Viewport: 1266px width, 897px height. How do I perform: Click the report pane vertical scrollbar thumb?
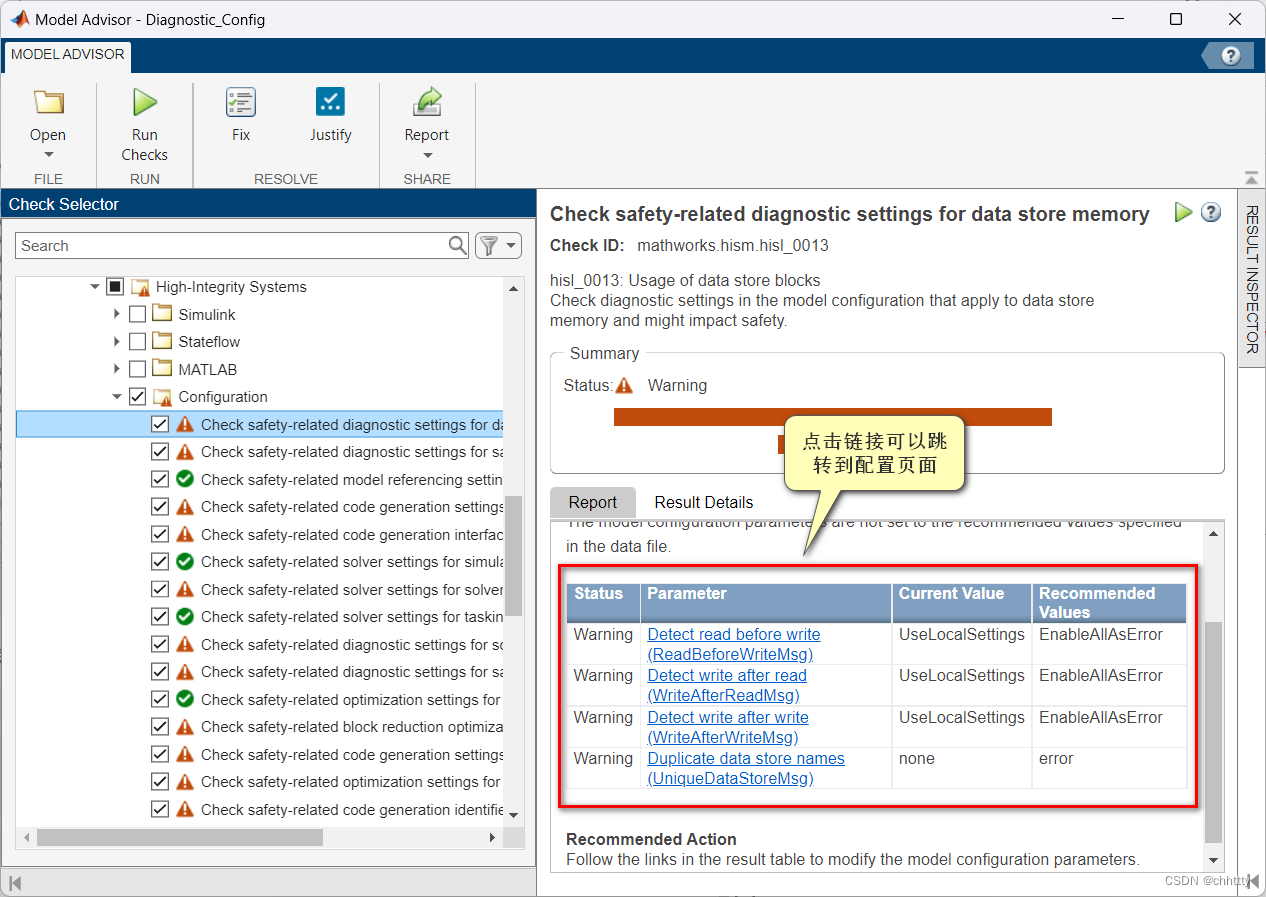[x=1213, y=732]
